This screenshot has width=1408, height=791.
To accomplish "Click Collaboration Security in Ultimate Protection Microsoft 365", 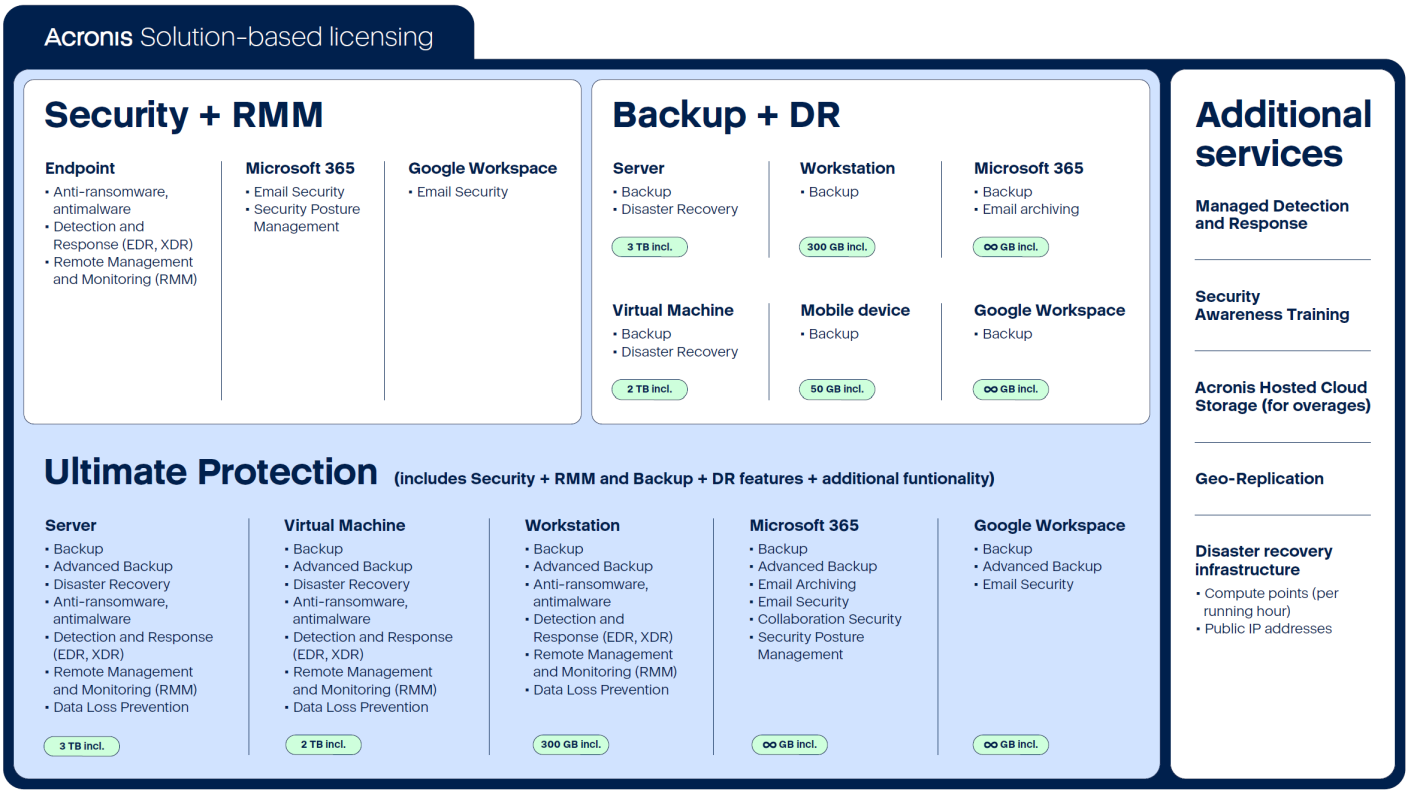I will 829,619.
